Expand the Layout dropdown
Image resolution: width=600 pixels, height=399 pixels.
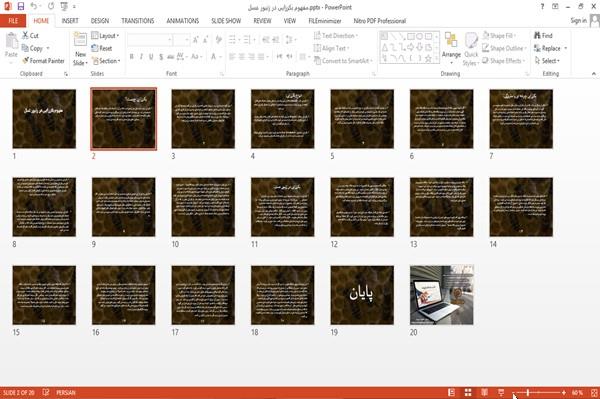click(x=105, y=36)
